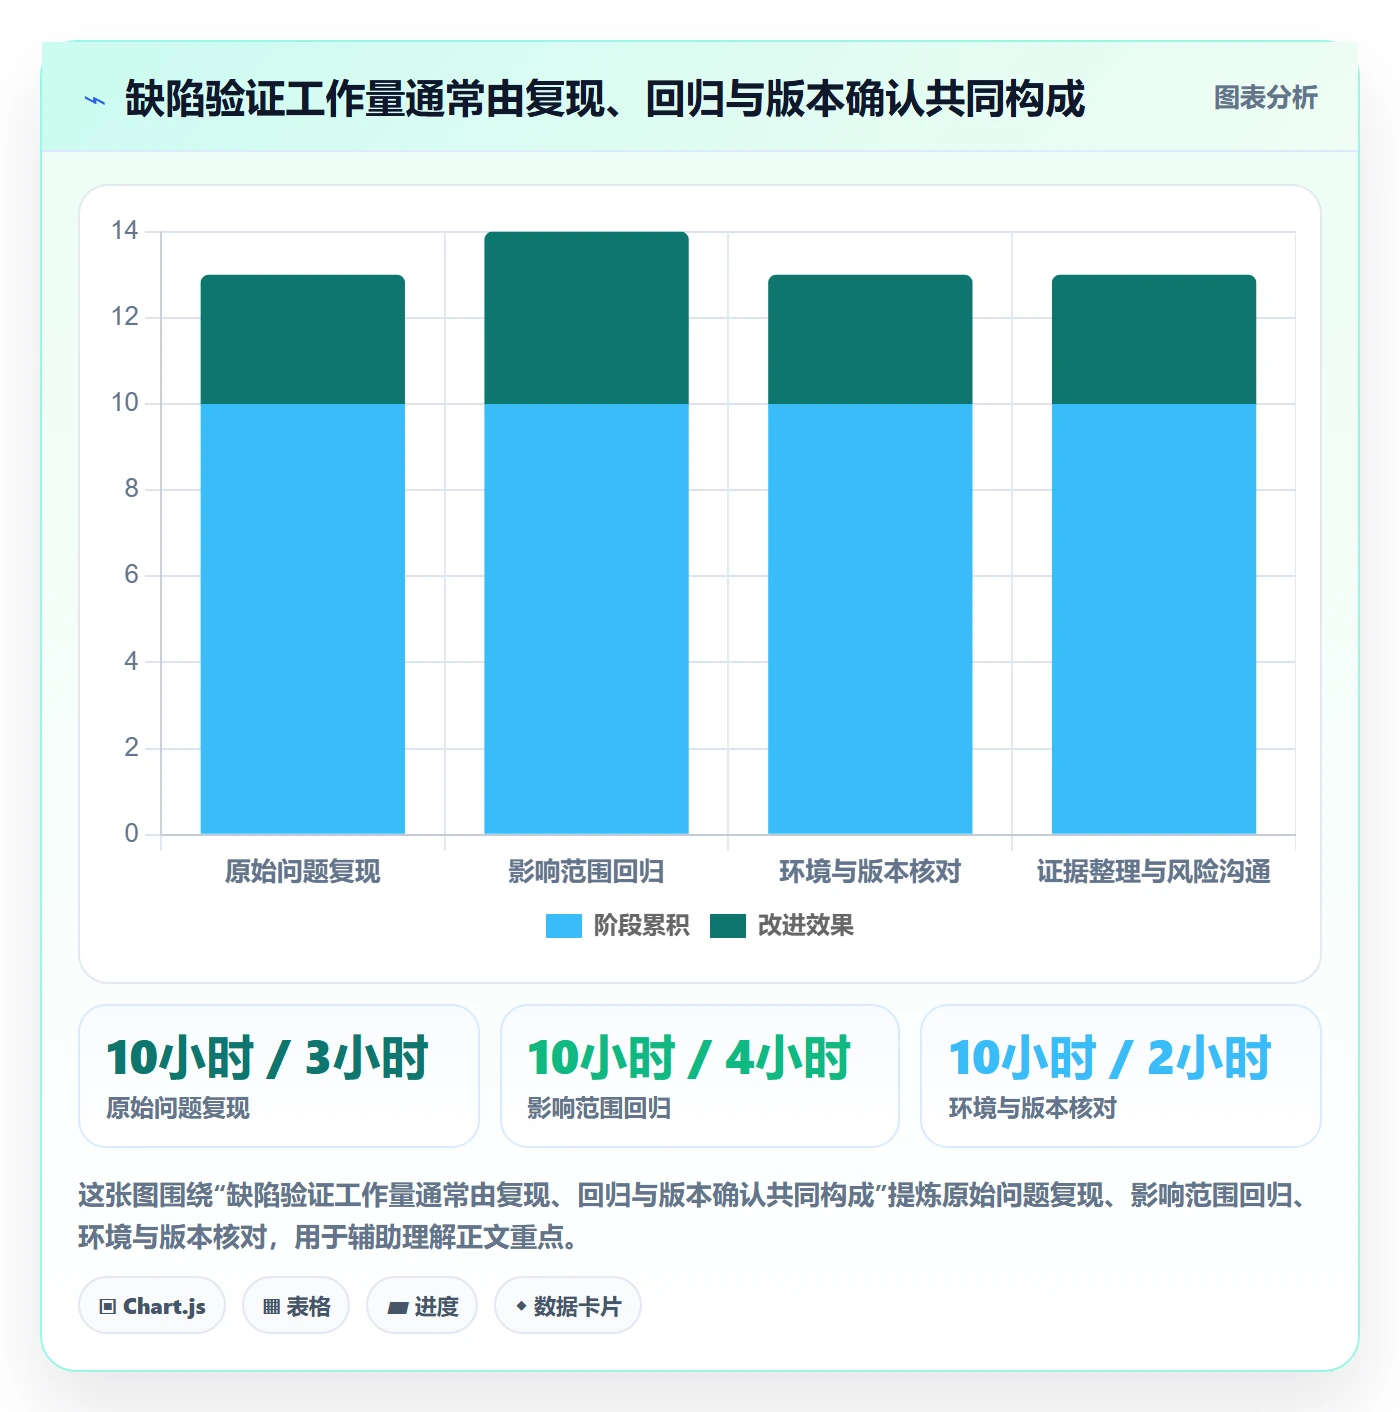Click the 证据整理与风险沟通 x-axis label
The width and height of the screenshot is (1400, 1412).
[x=1154, y=872]
